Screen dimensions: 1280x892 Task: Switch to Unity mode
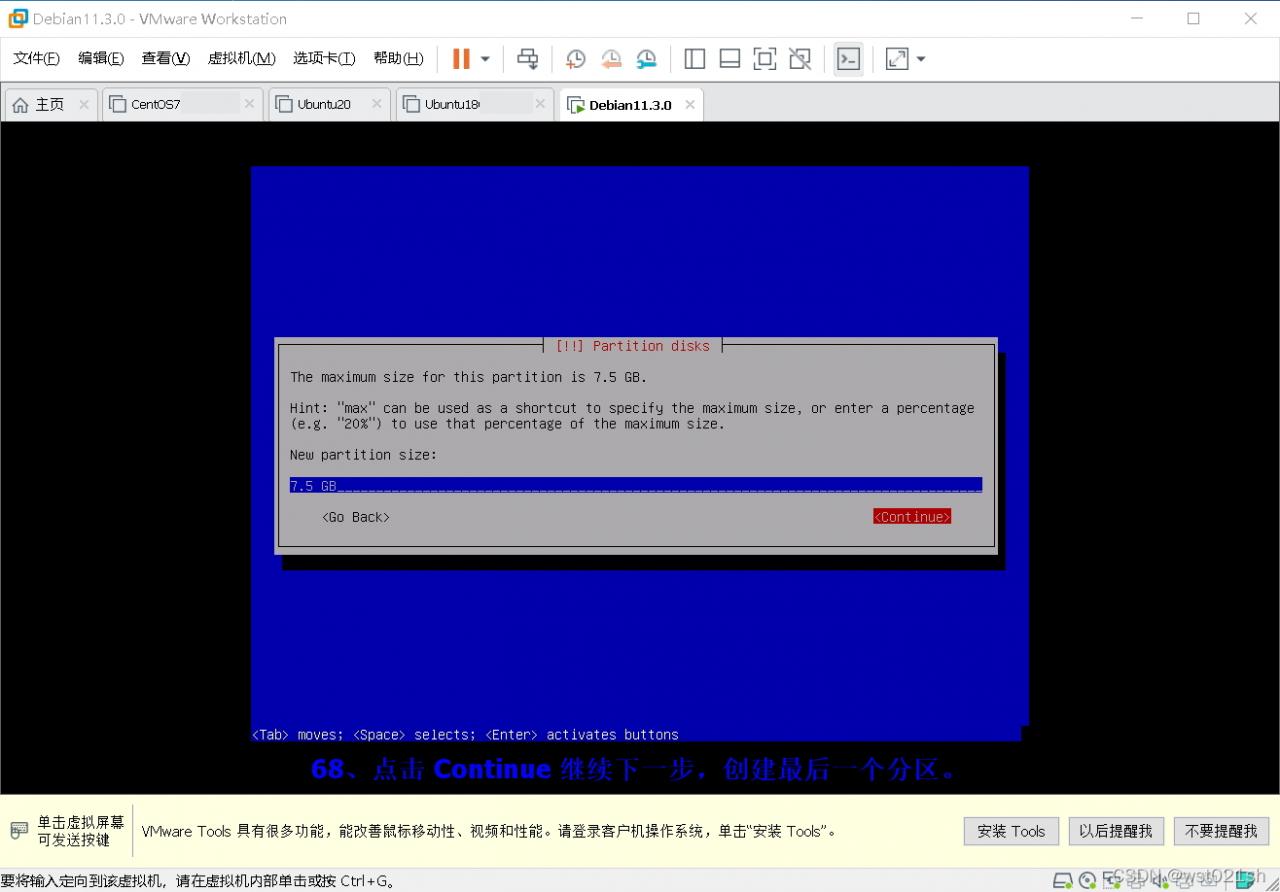tap(799, 59)
